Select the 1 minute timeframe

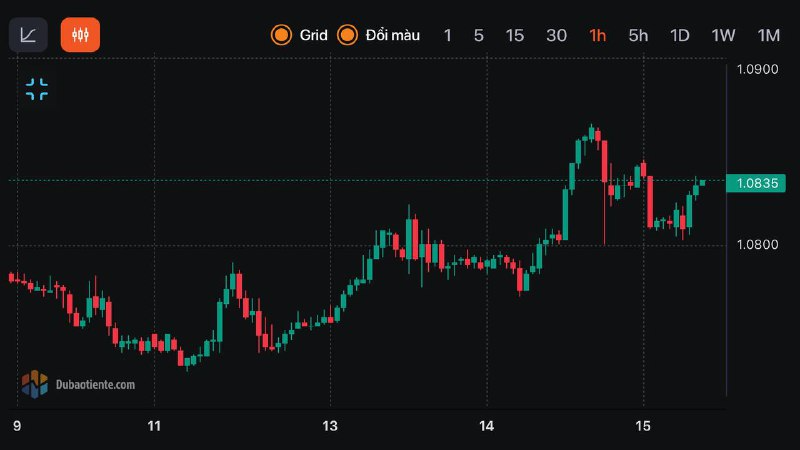tap(447, 35)
